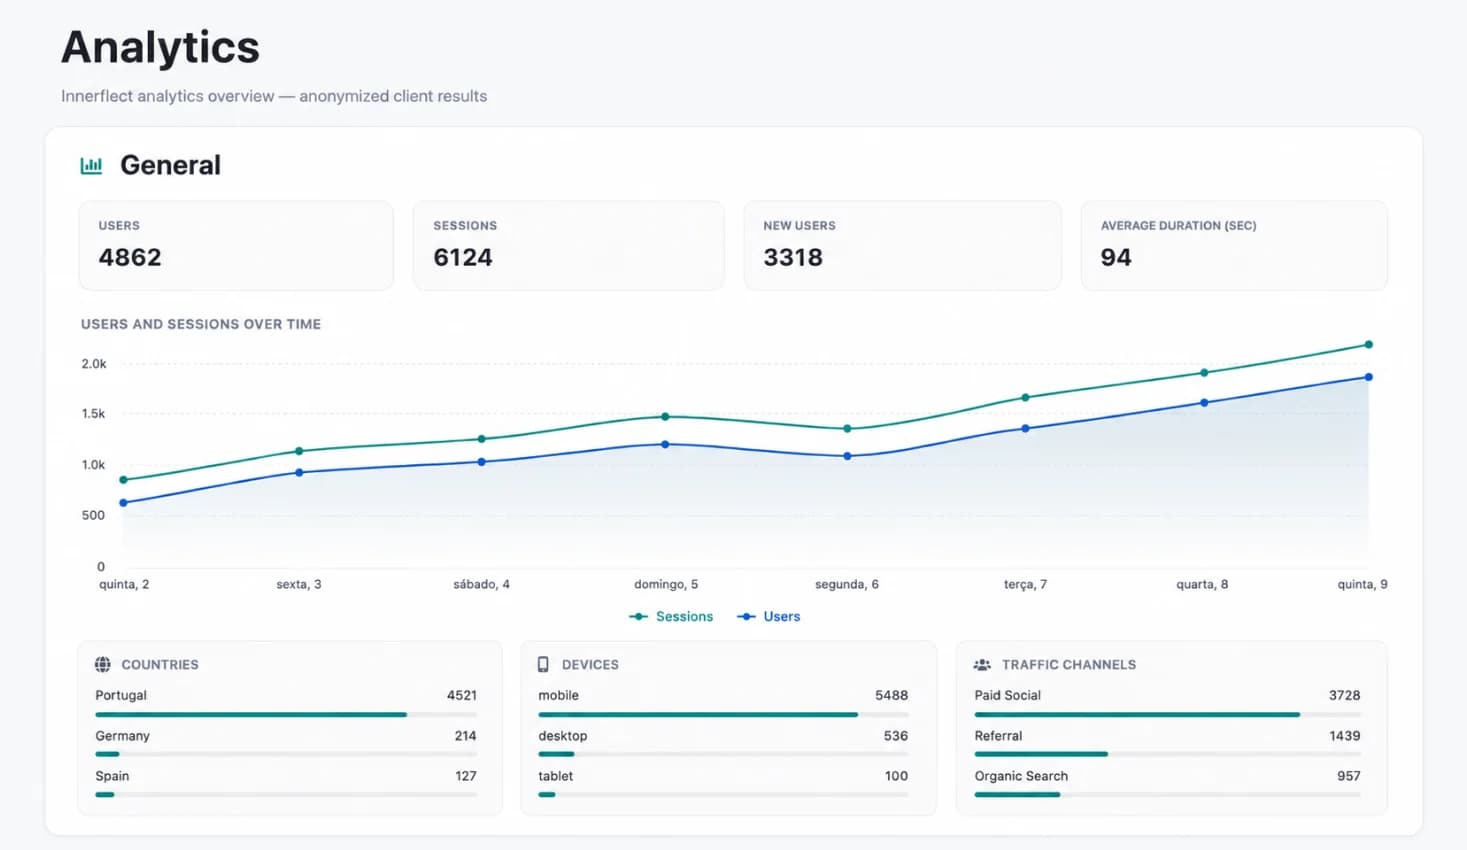Image resolution: width=1467 pixels, height=850 pixels.
Task: Click the Spain country label
Action: (x=112, y=776)
